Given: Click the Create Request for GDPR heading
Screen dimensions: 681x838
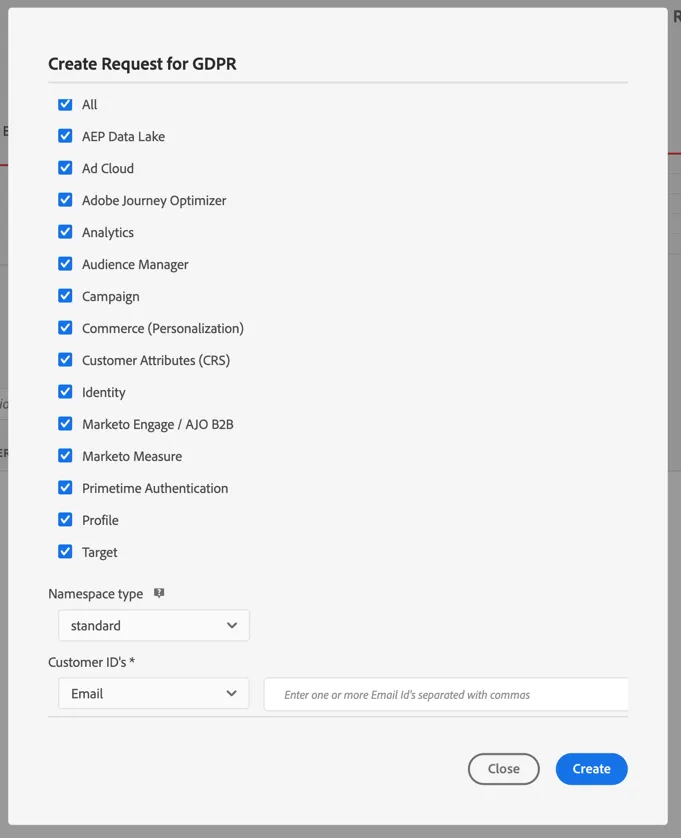Looking at the screenshot, I should click(x=142, y=64).
